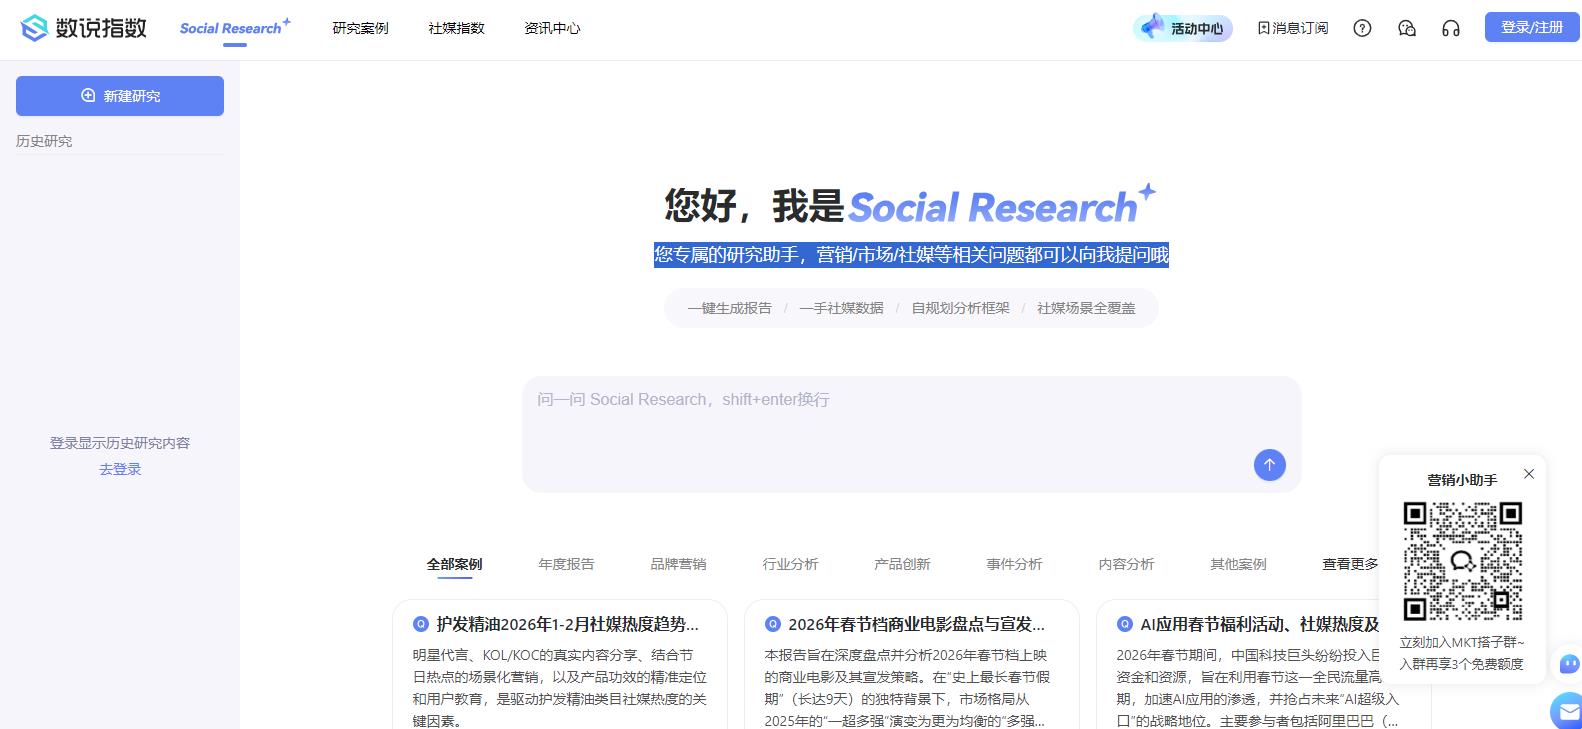The width and height of the screenshot is (1582, 729).
Task: Open the 资讯中心 menu item
Action: [x=552, y=28]
